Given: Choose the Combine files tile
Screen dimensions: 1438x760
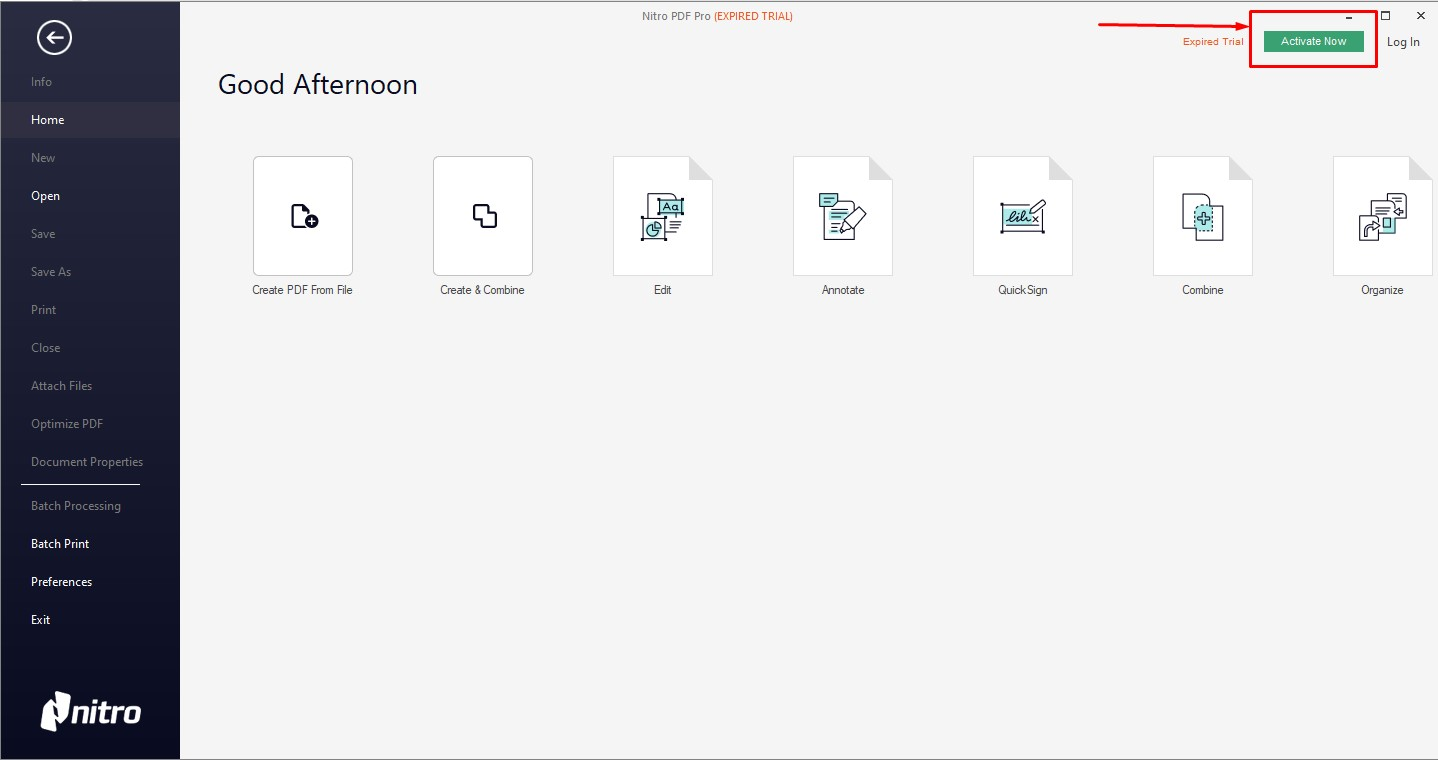Looking at the screenshot, I should [1203, 216].
